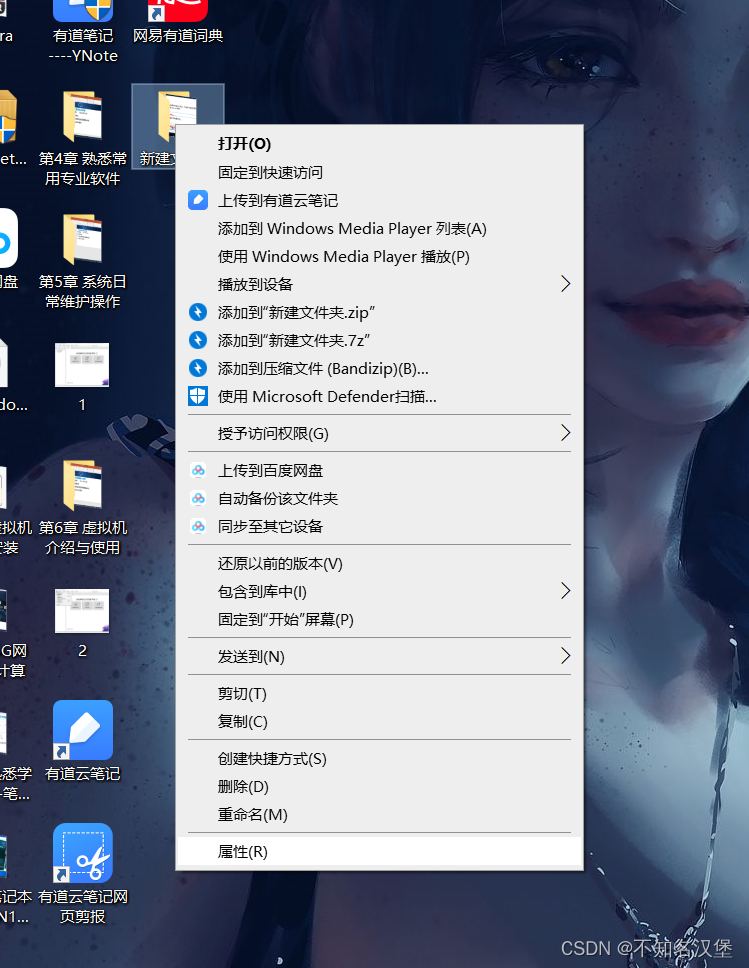Select the 第6章 虚拟机介绍与使用 folder

(x=83, y=507)
